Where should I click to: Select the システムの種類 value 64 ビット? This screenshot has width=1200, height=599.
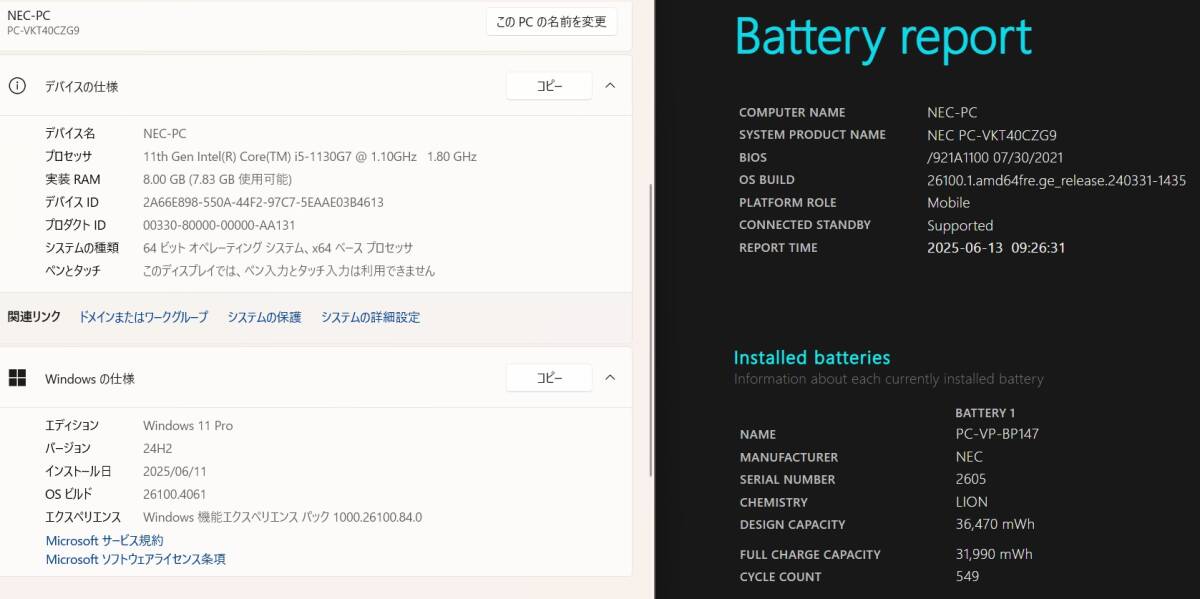click(x=278, y=248)
